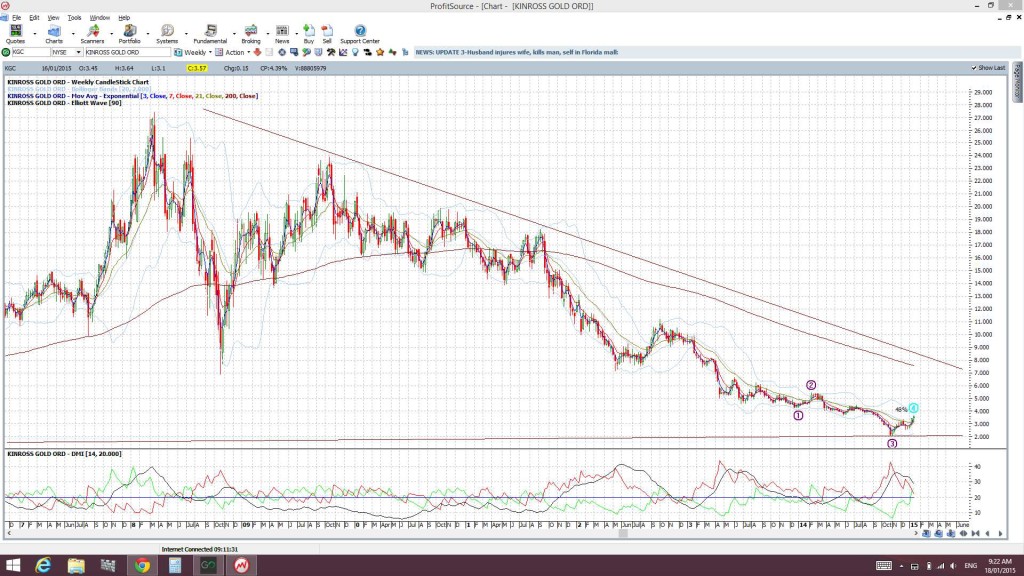
Task: Click the Weekly CandleStick Chart title label
Action: (x=78, y=82)
